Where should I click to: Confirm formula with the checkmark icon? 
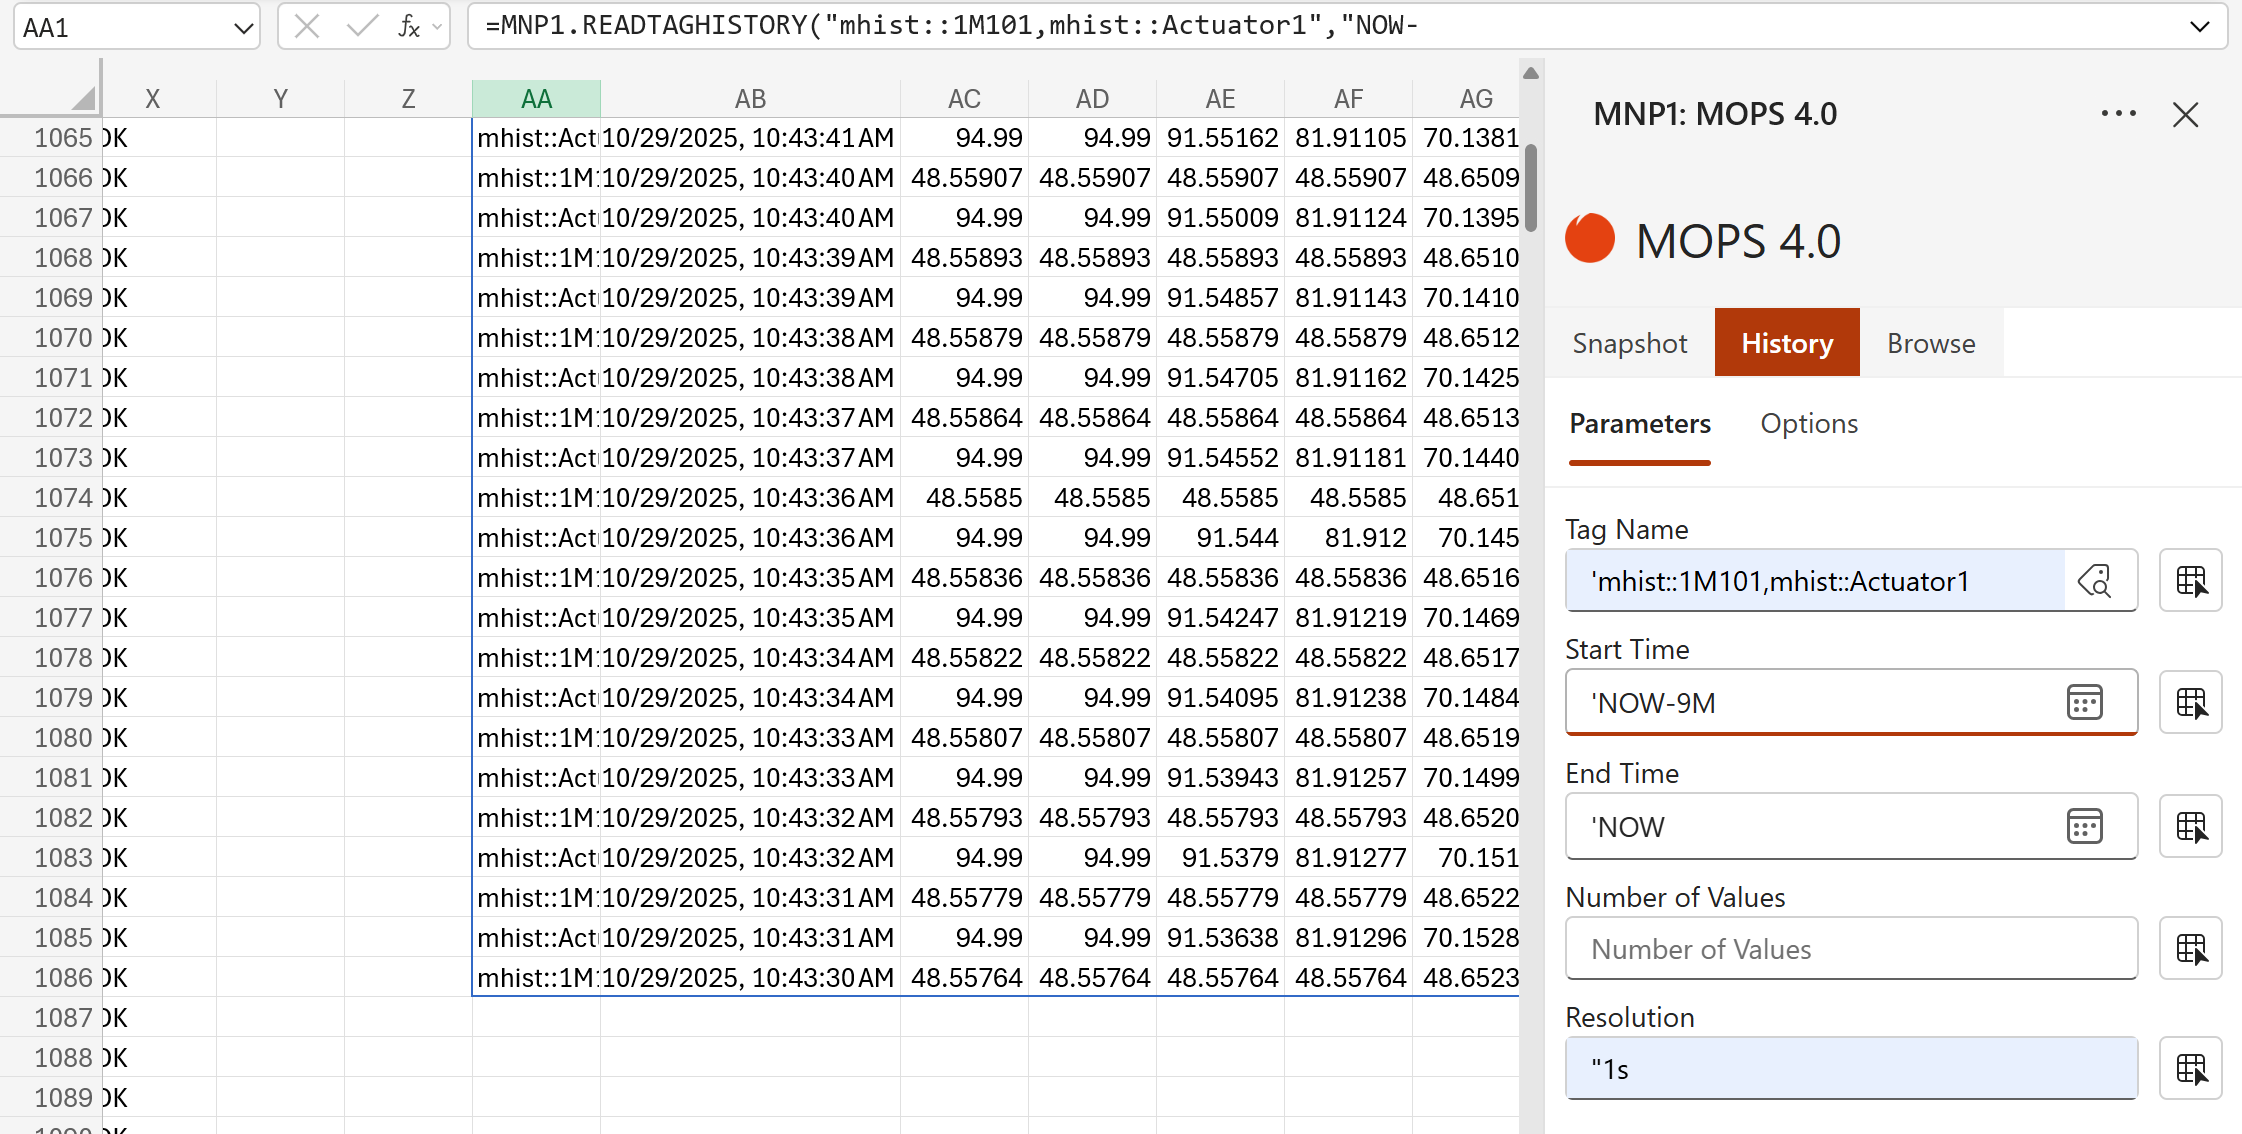pos(362,26)
